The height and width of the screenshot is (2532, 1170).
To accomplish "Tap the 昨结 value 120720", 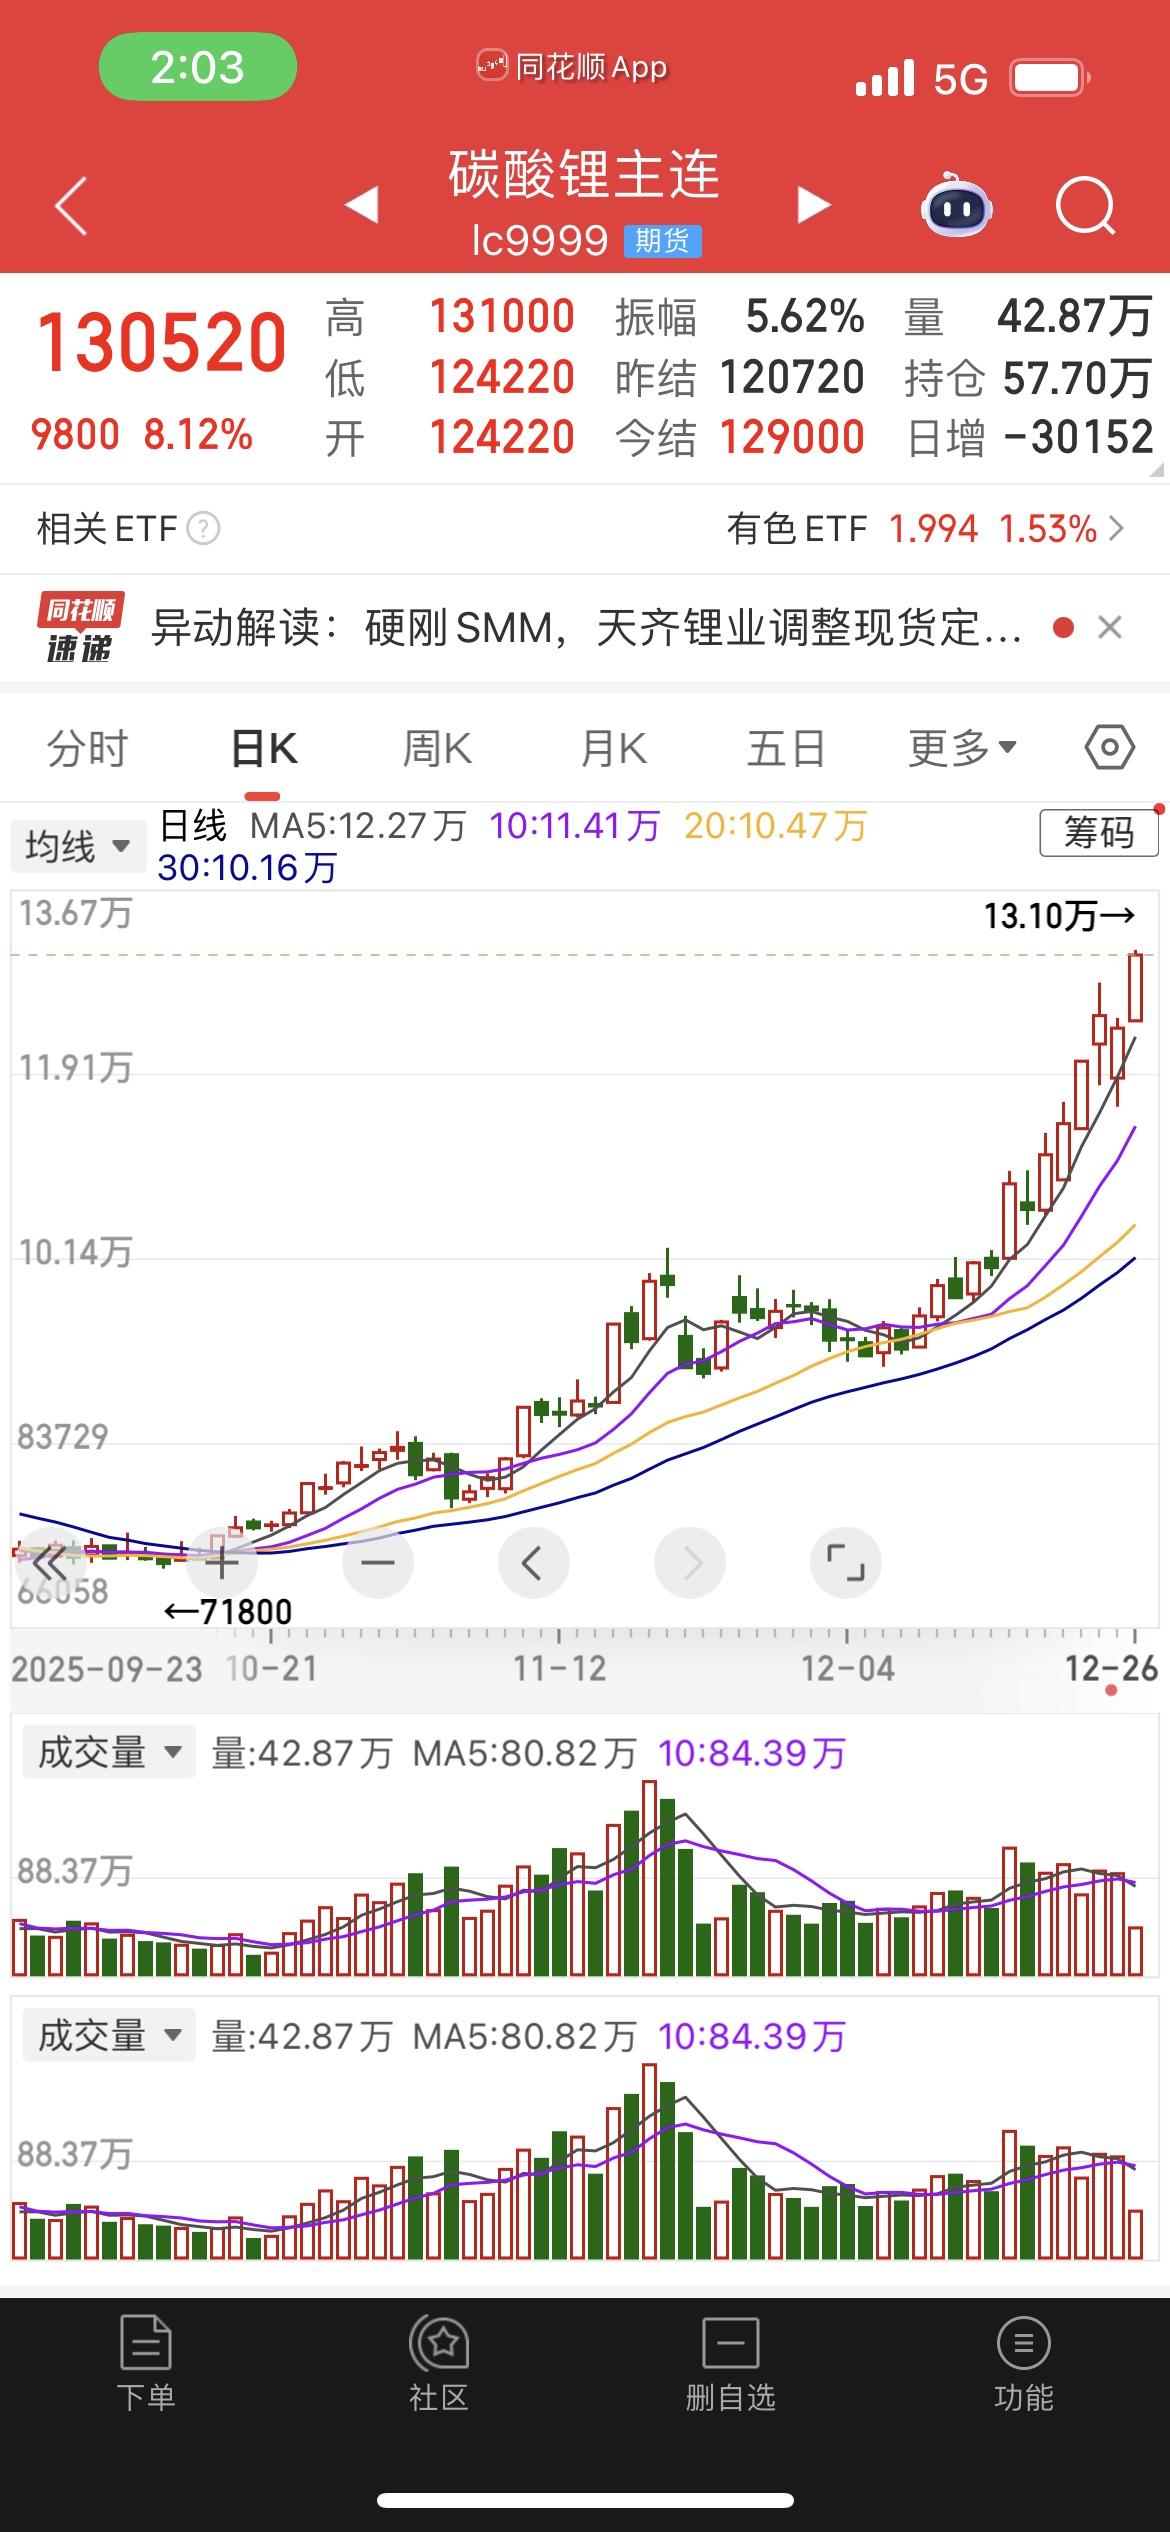I will [792, 377].
